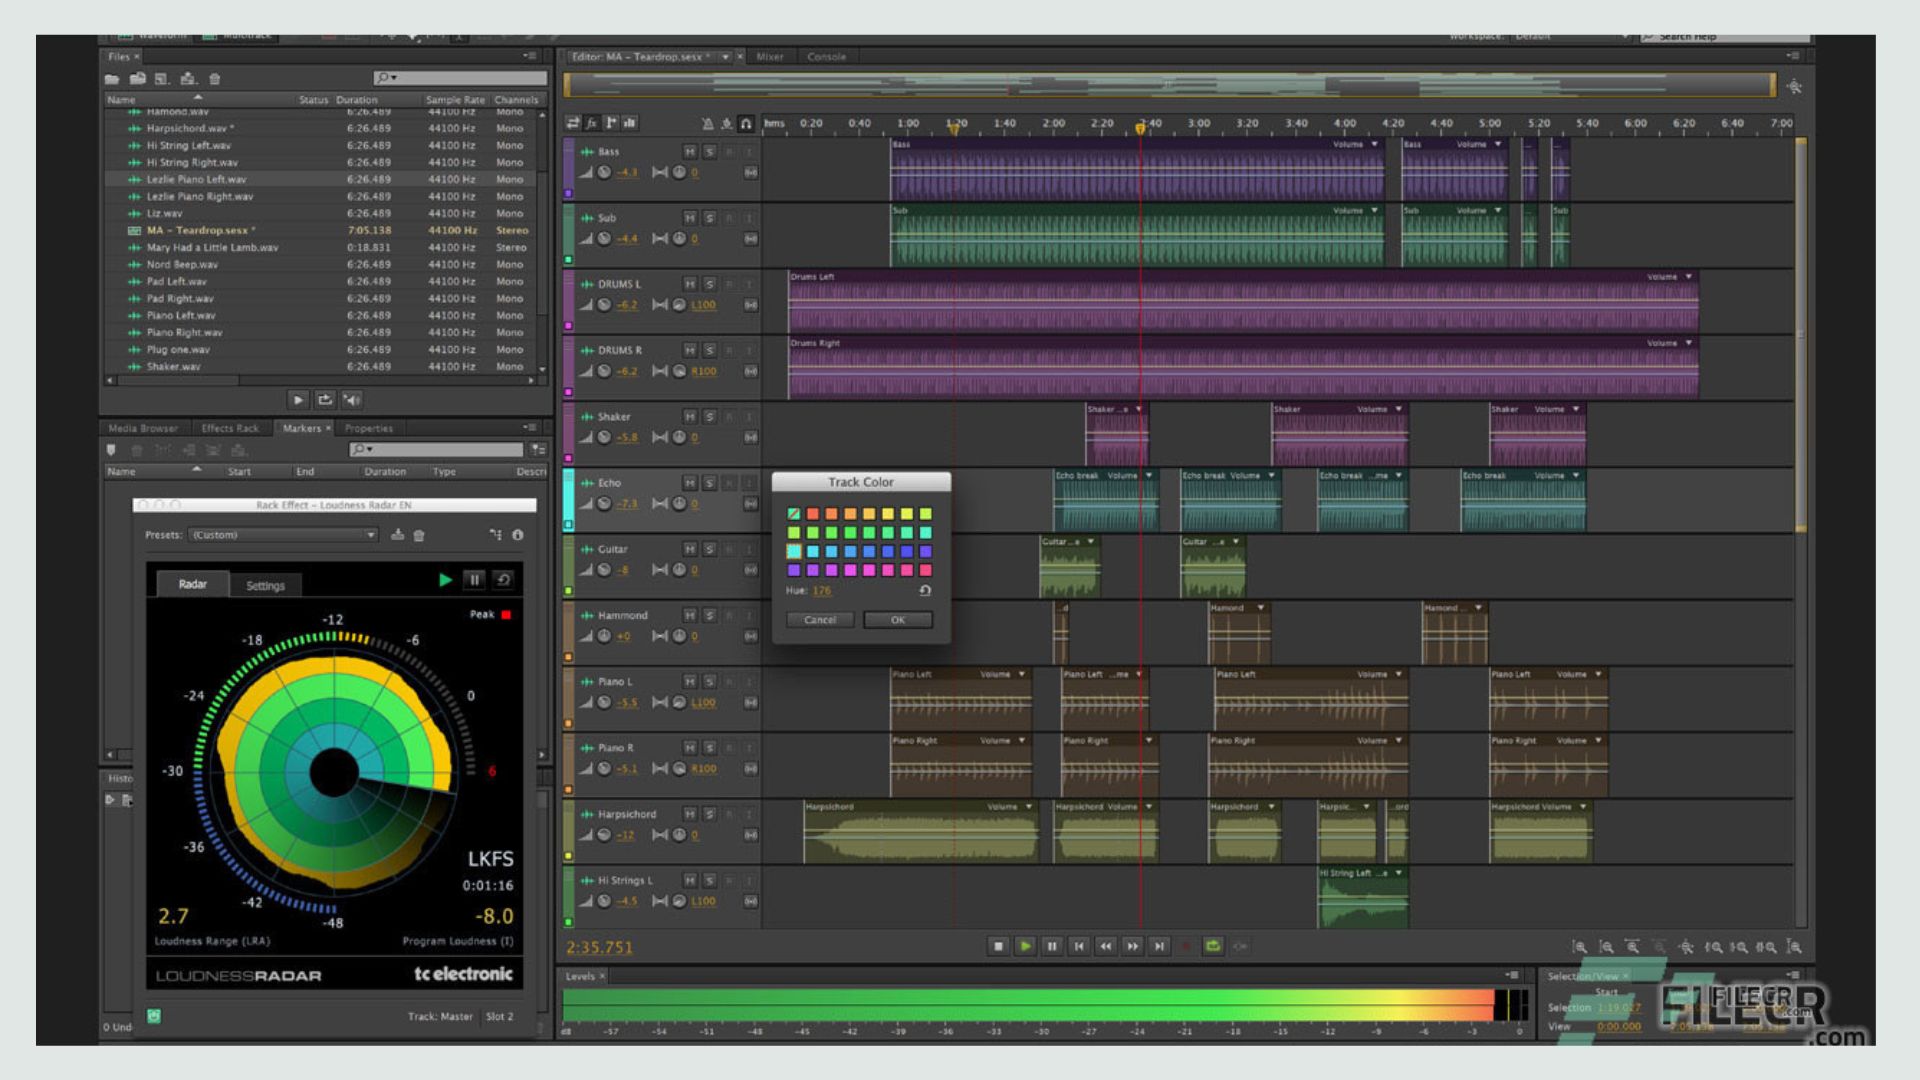Open the Properties tab
The width and height of the screenshot is (1920, 1080).
pyautogui.click(x=369, y=428)
